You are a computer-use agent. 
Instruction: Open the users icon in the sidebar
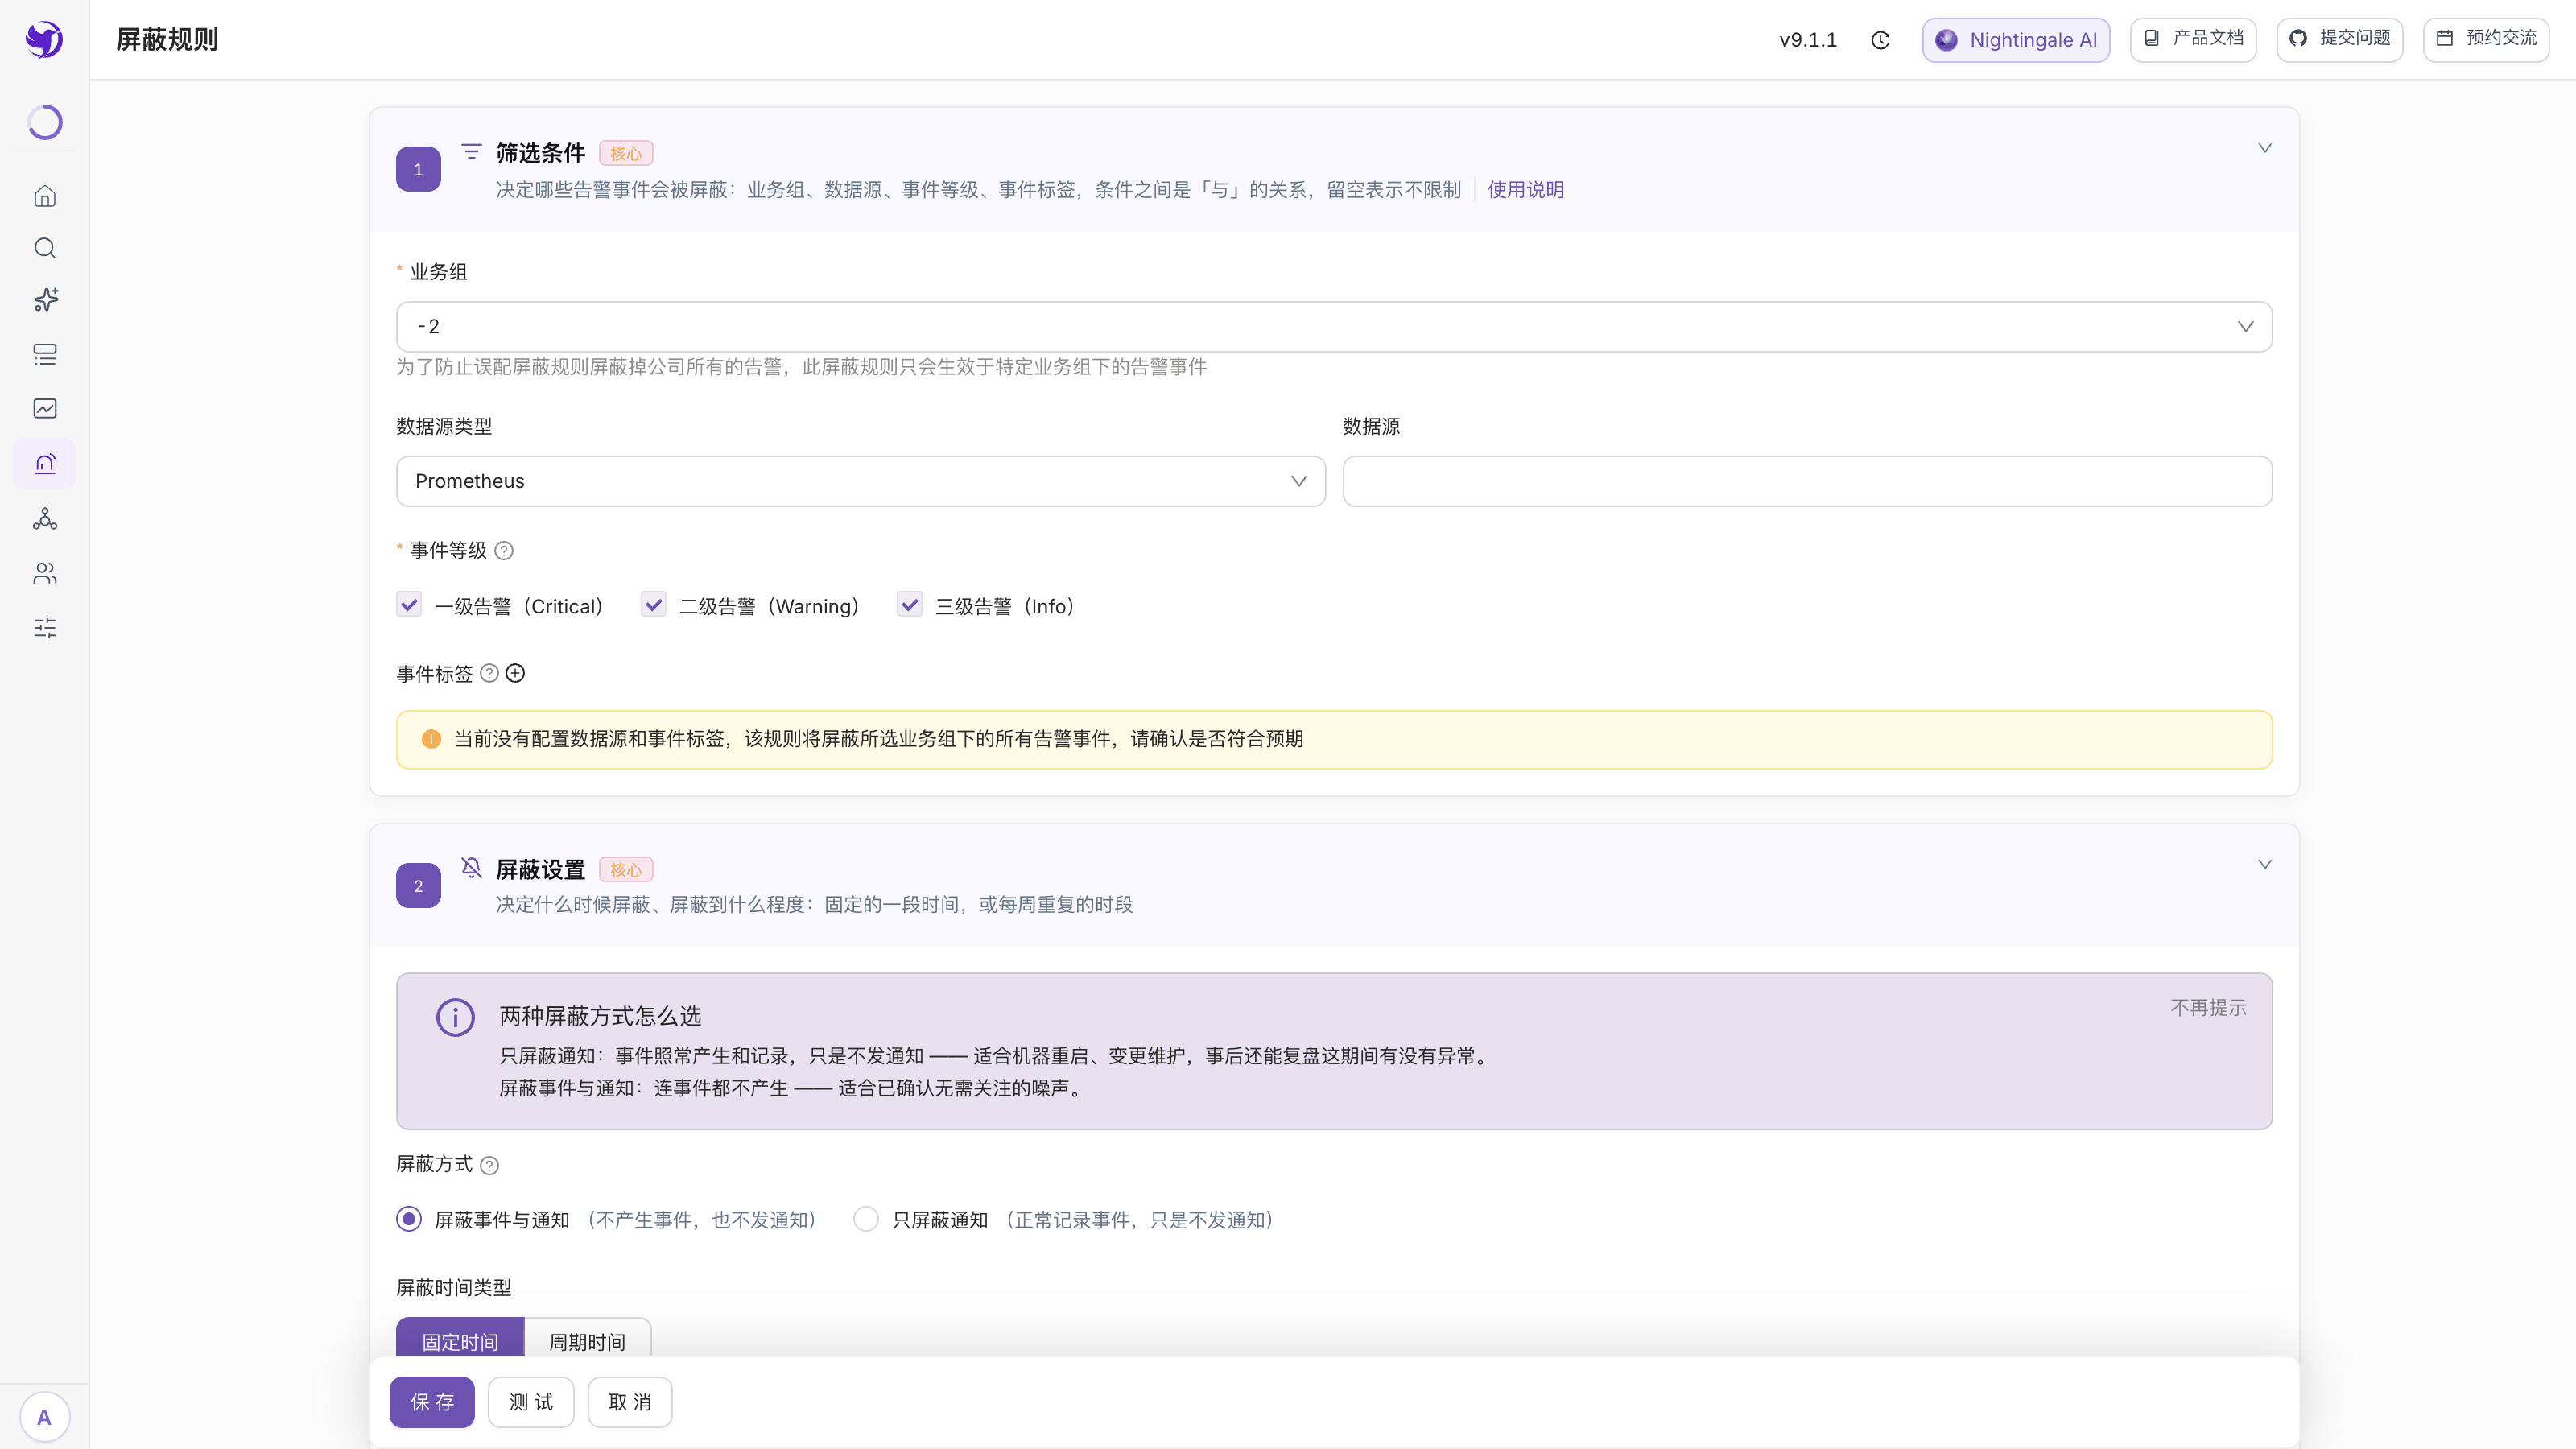point(45,573)
